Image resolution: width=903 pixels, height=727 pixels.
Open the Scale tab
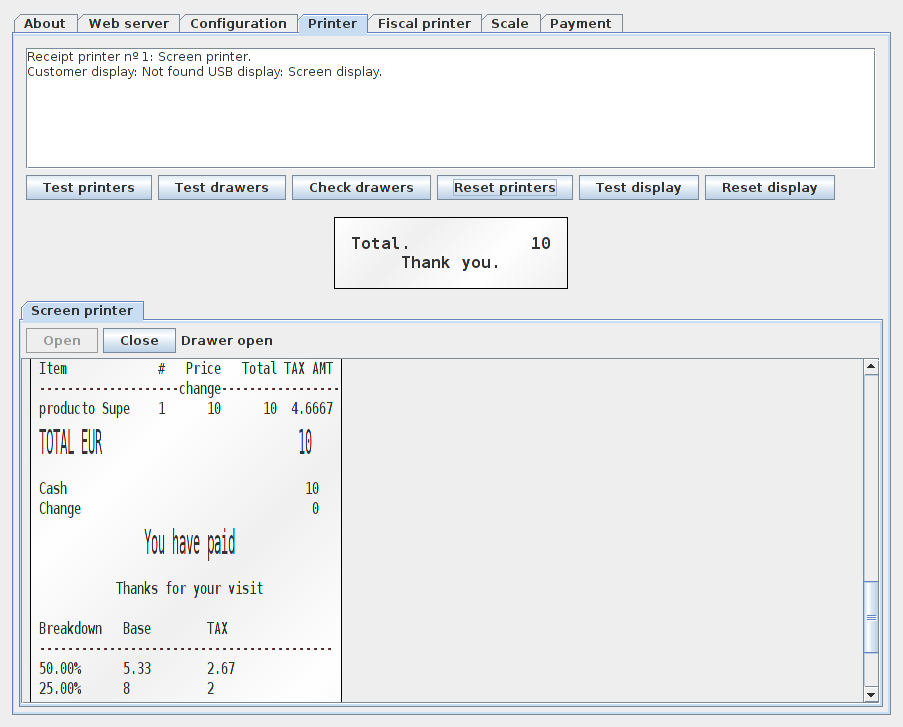tap(510, 24)
